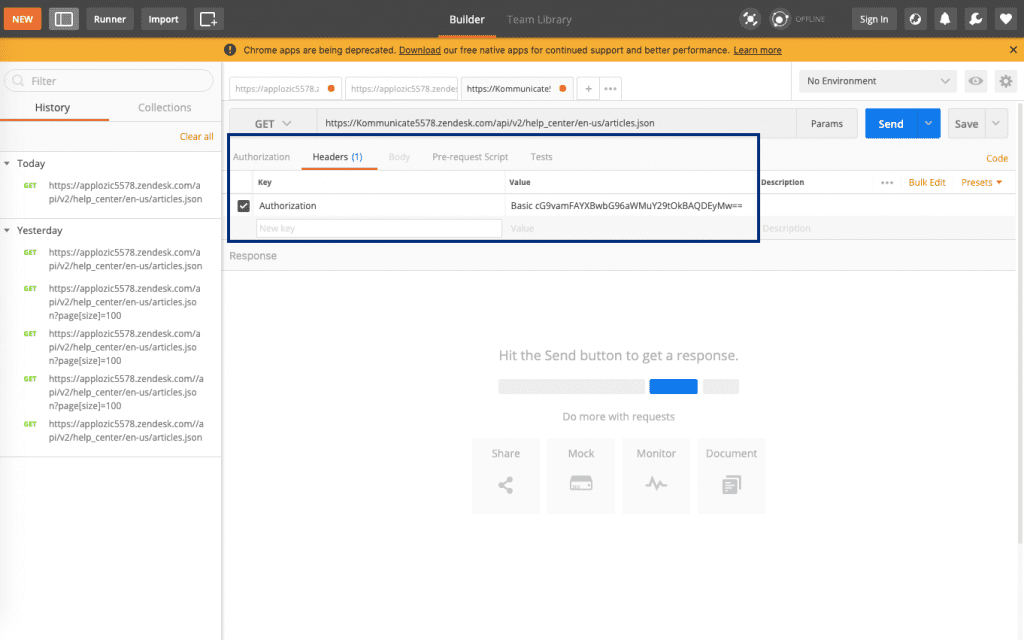Follow the Learn more link in banner
The image size is (1024, 640).
coord(757,50)
